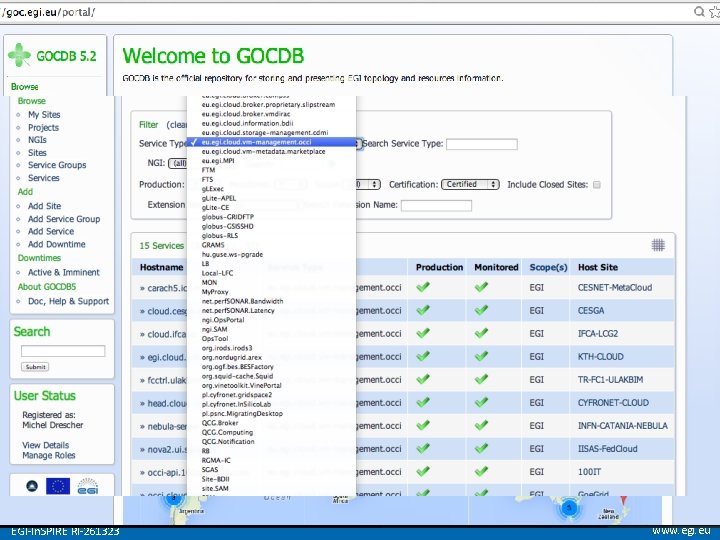Open CYFRONET-CLOUD host site
Image resolution: width=720 pixels, height=540 pixels.
(613, 403)
